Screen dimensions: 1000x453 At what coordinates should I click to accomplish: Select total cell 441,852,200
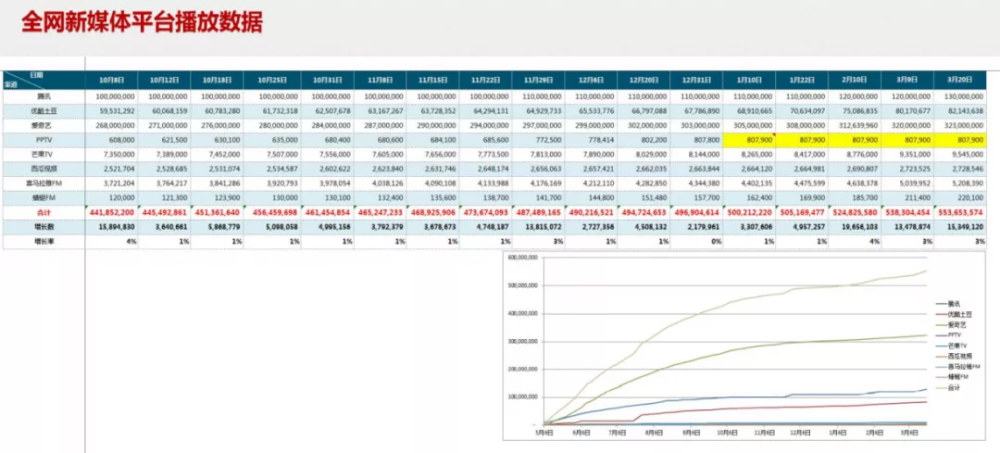pos(111,213)
